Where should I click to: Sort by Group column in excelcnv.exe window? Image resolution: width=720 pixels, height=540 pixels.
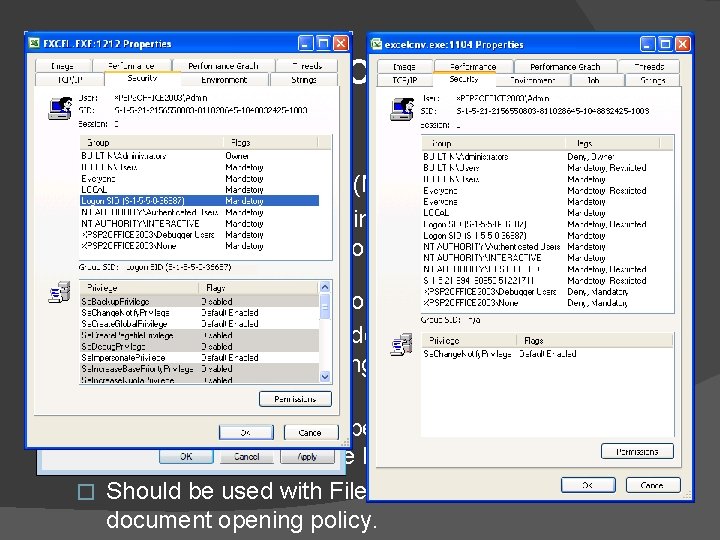click(x=493, y=143)
